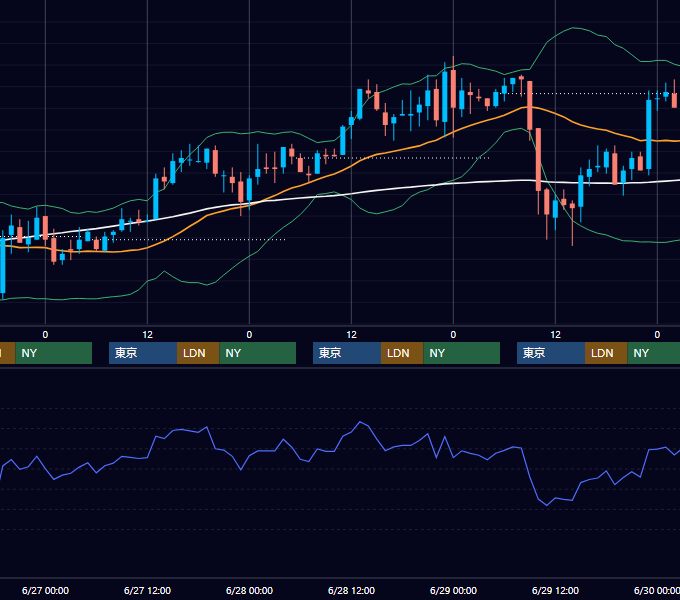Viewport: 680px width, 600px height.
Task: Choose the NY session block following 6/29 LDN
Action: 654,353
